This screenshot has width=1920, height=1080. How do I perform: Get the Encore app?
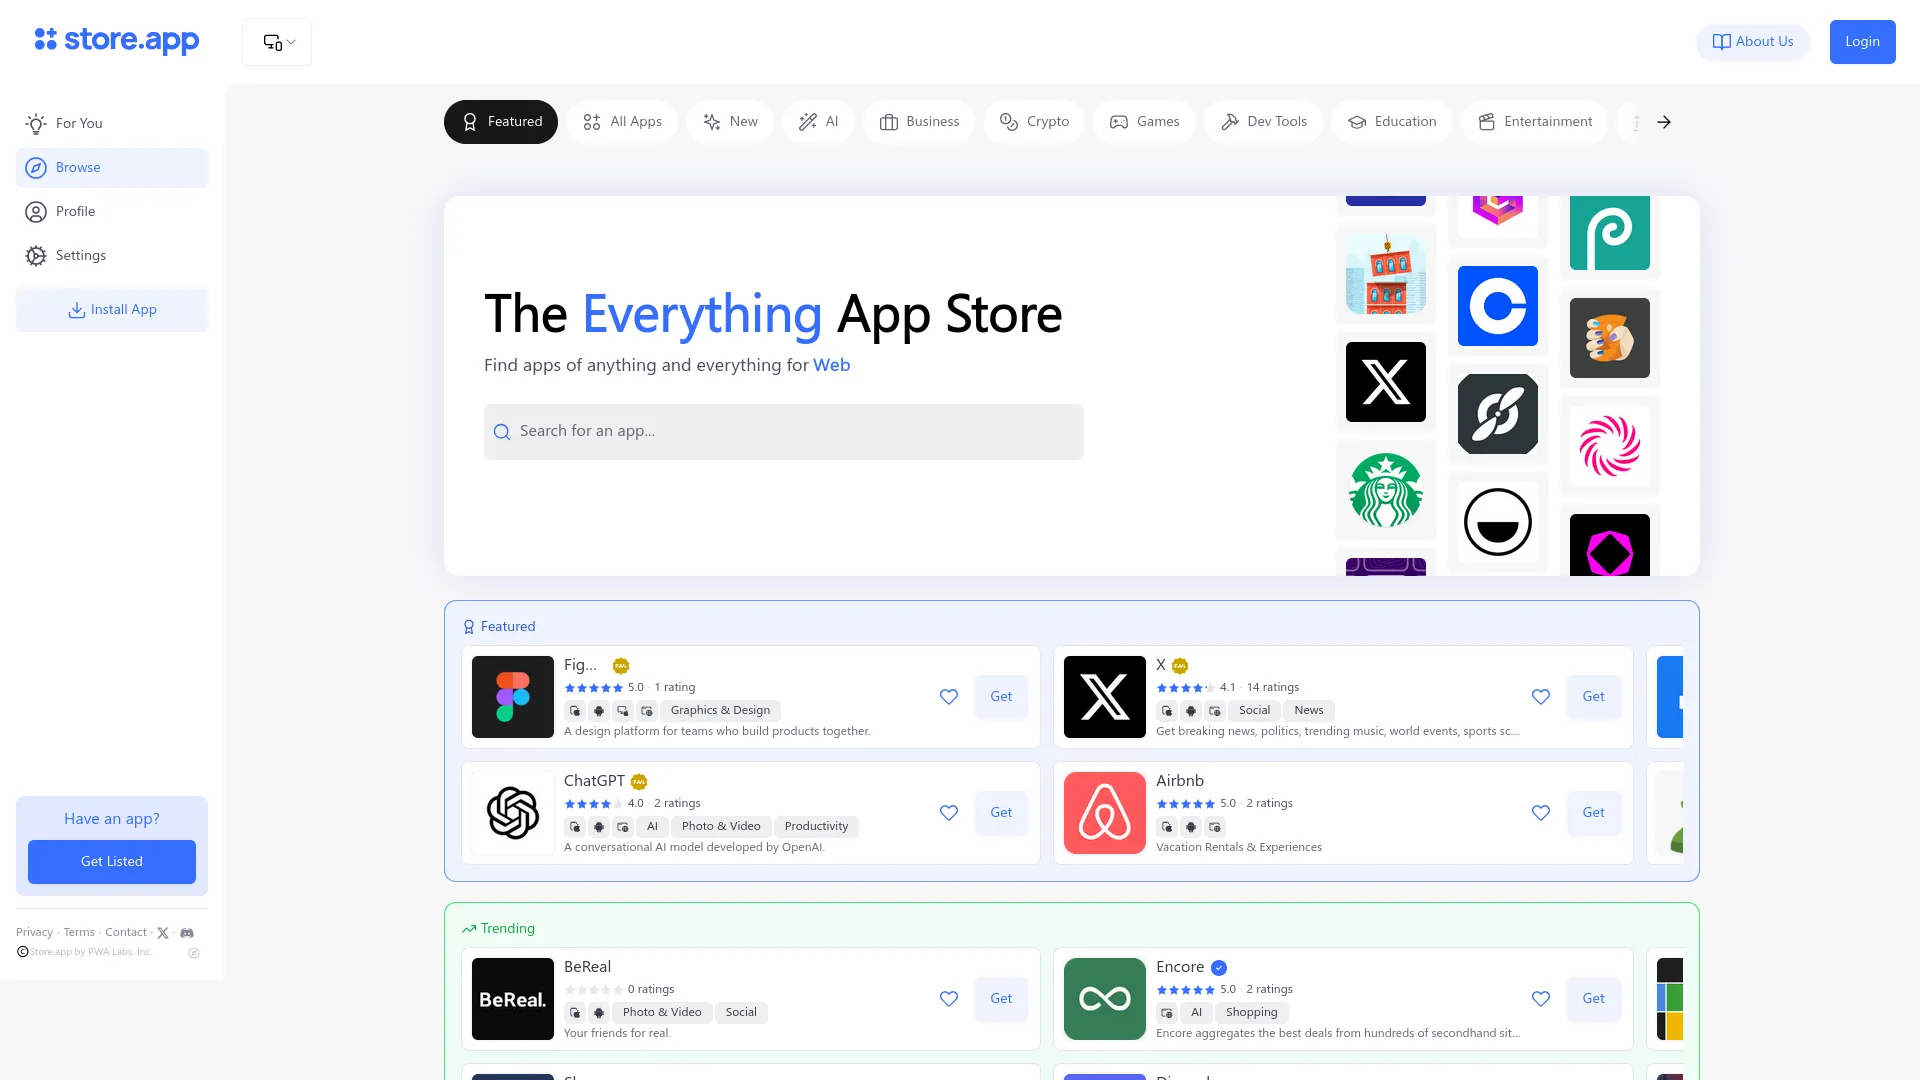(1593, 999)
